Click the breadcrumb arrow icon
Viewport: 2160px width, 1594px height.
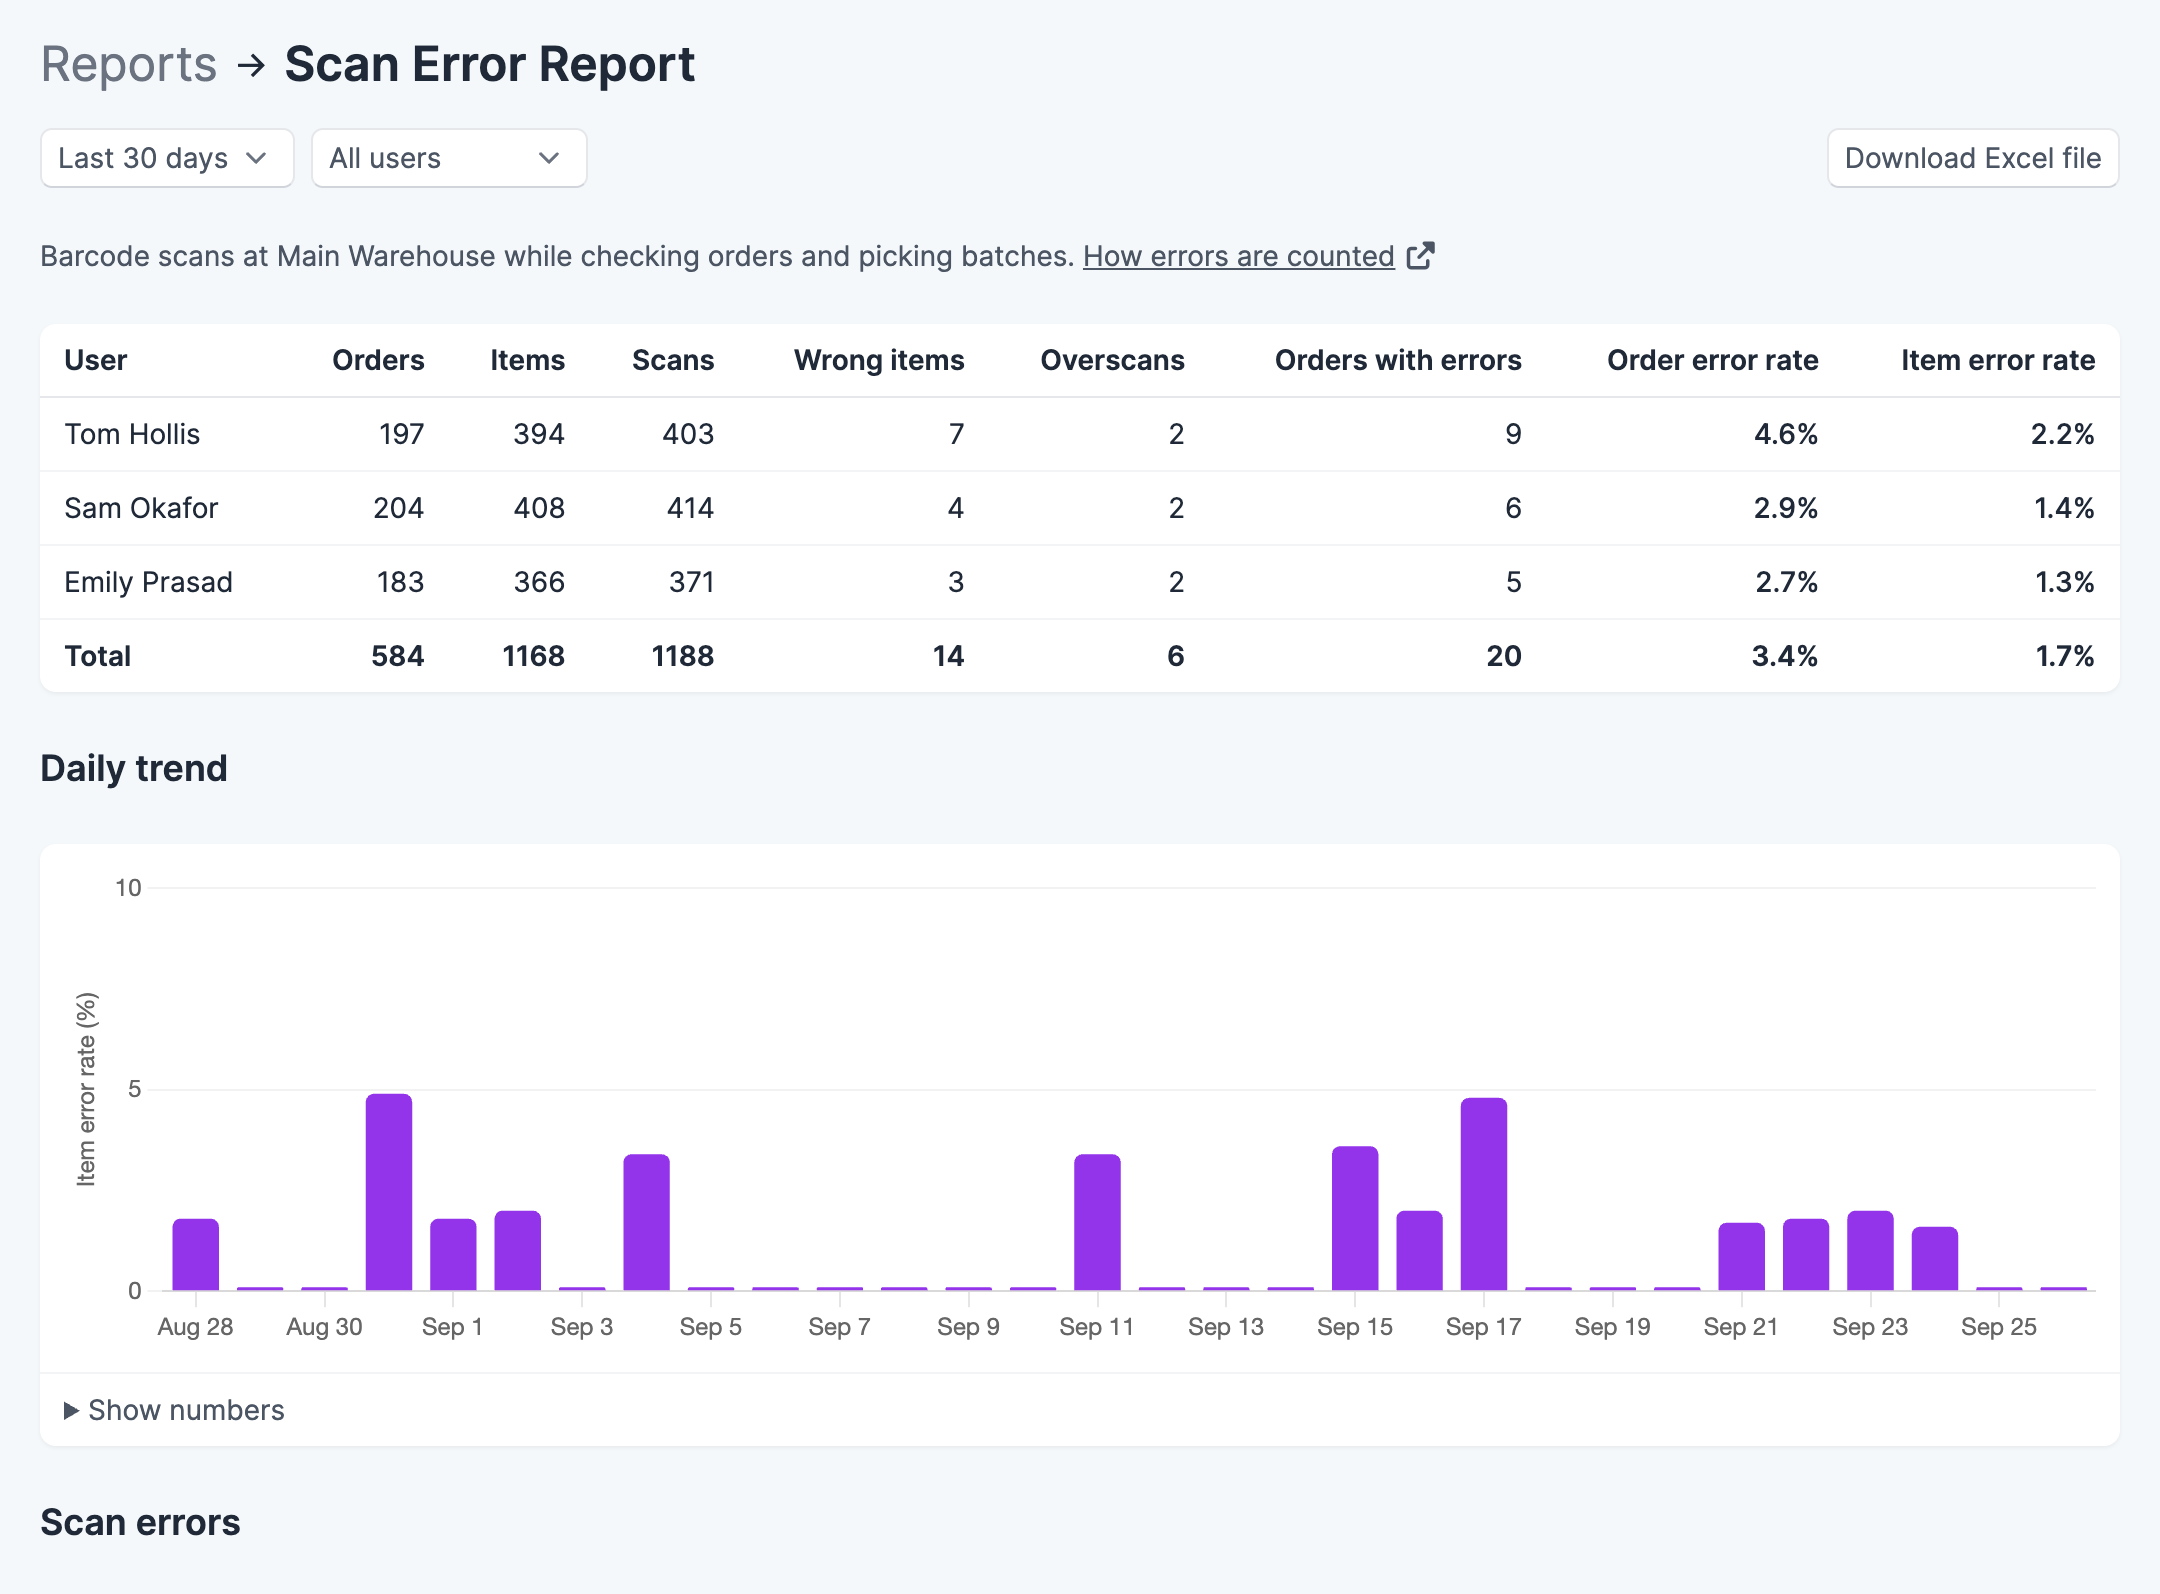point(252,66)
